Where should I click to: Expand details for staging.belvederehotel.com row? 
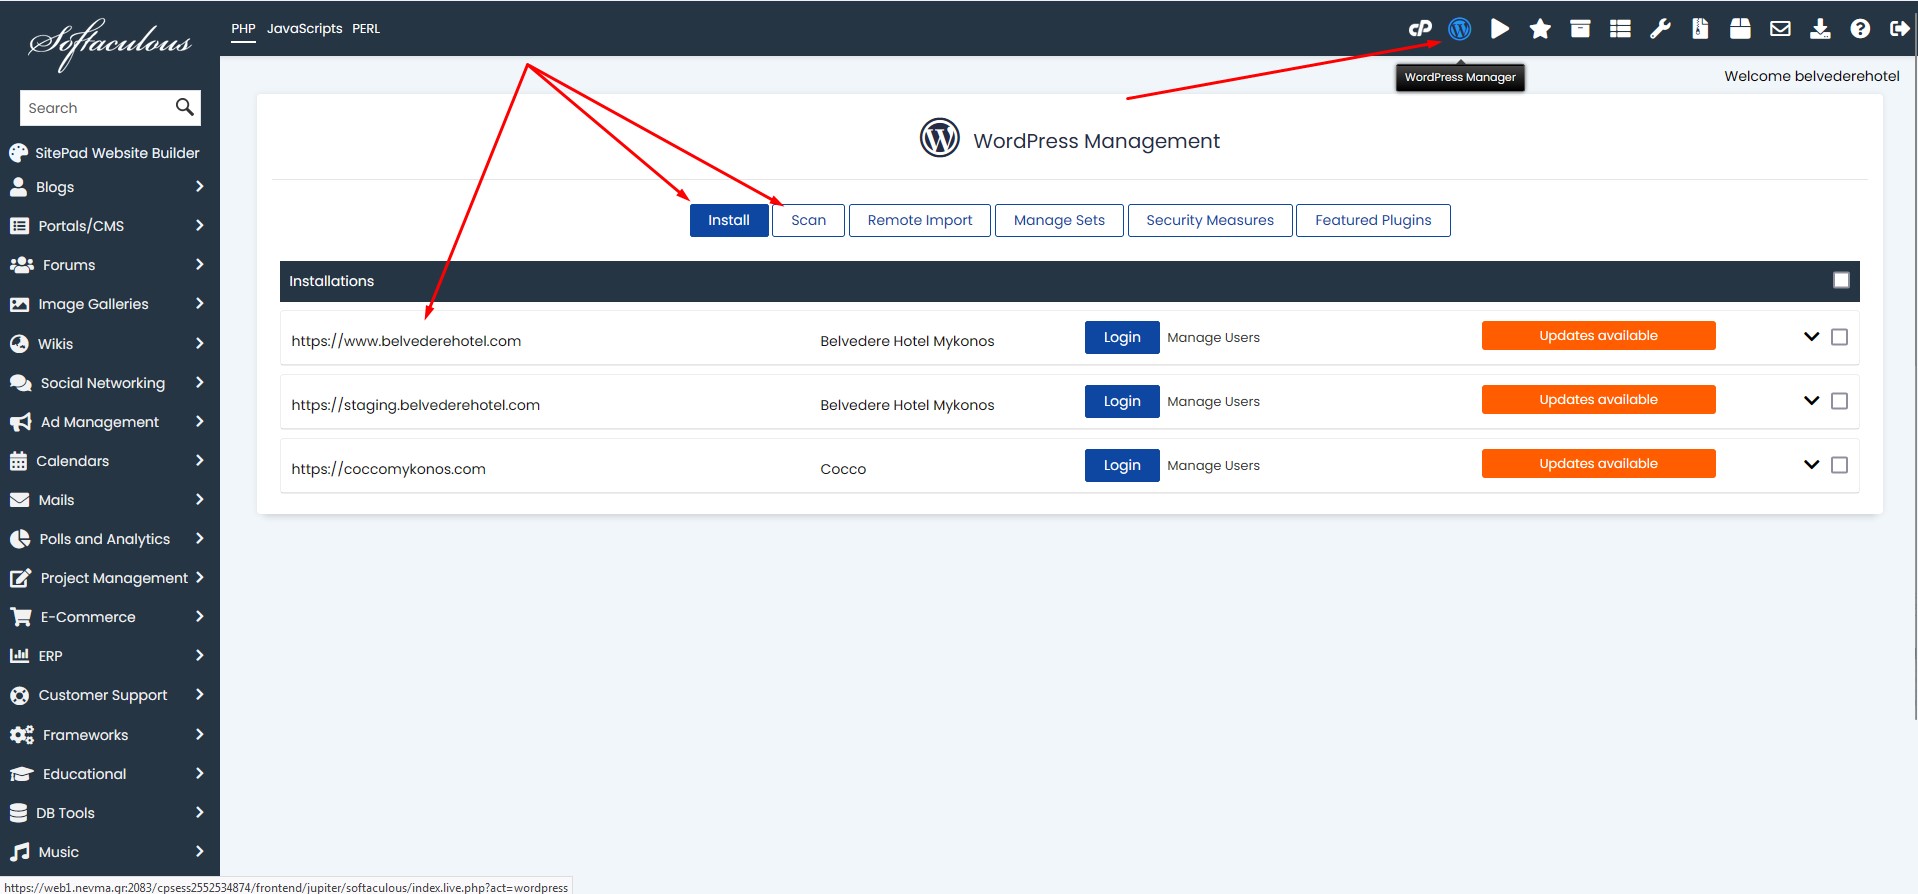tap(1811, 401)
